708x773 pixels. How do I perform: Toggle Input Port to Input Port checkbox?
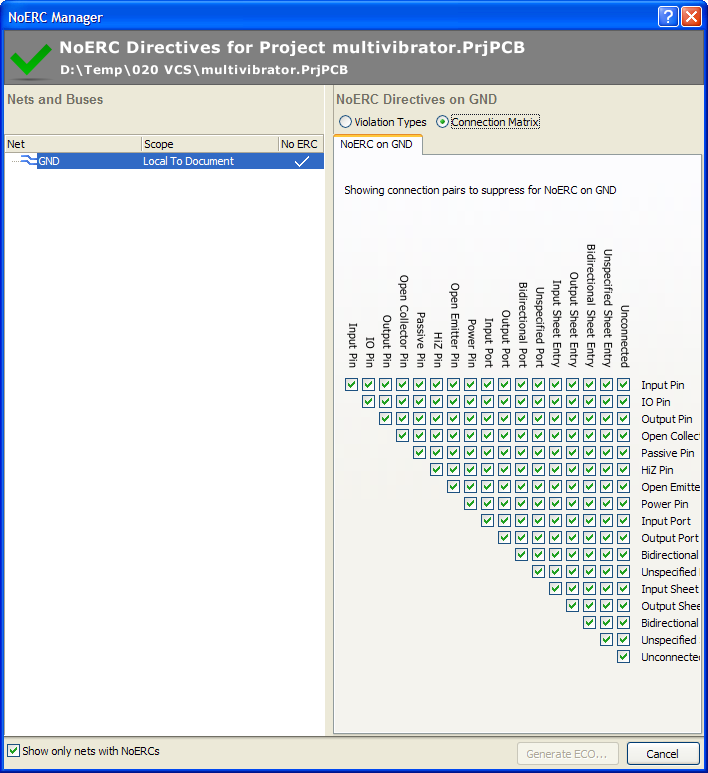(x=487, y=521)
